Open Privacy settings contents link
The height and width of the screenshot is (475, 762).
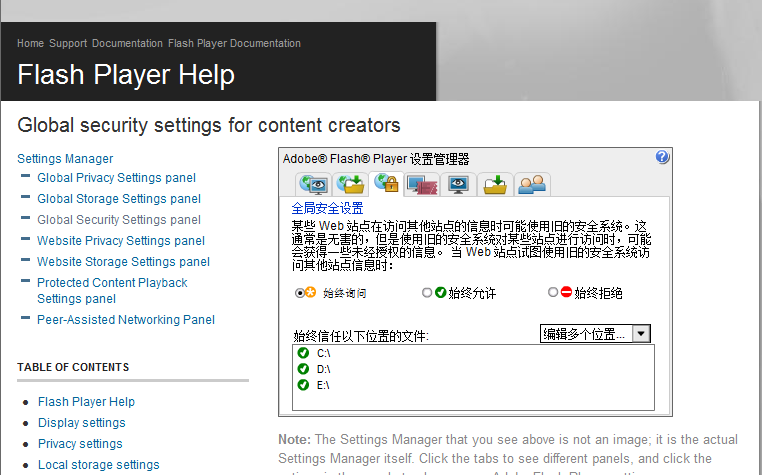coord(80,443)
